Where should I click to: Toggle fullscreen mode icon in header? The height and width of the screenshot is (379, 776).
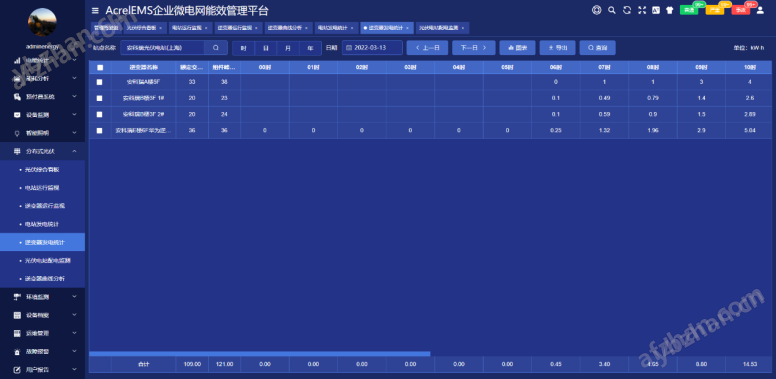(x=642, y=10)
